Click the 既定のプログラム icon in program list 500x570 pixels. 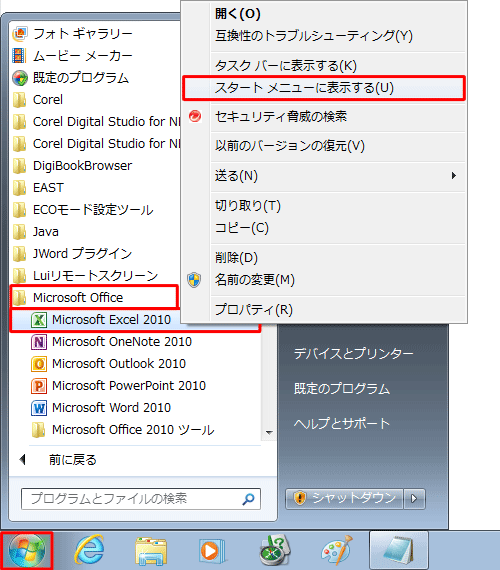click(x=20, y=78)
